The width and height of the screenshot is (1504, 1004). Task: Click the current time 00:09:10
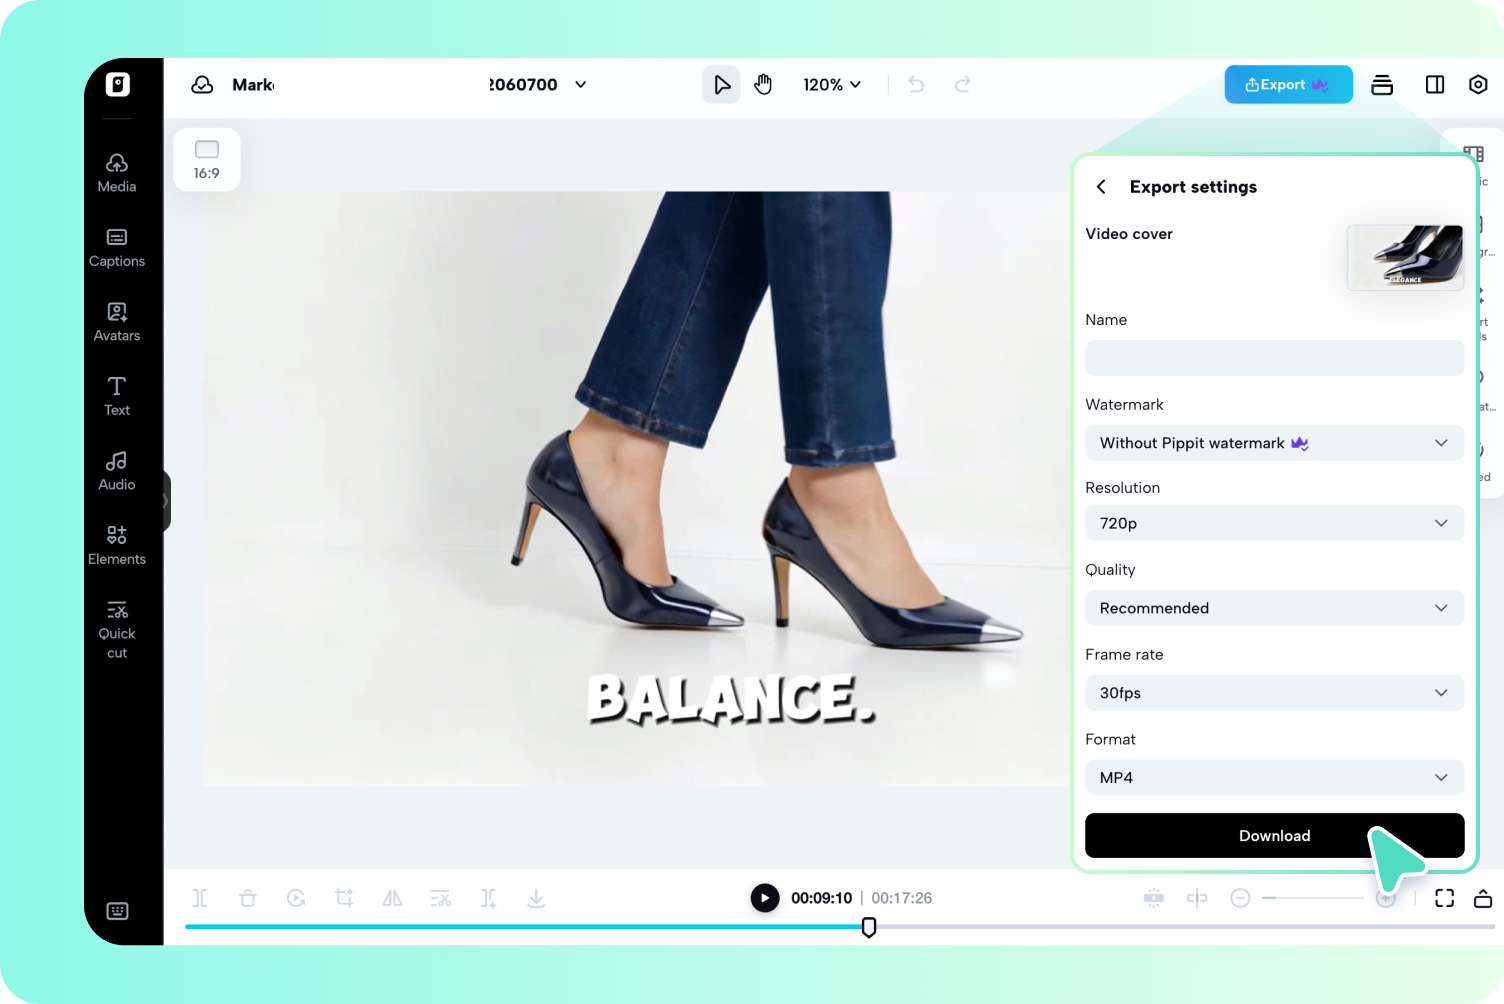click(x=822, y=898)
